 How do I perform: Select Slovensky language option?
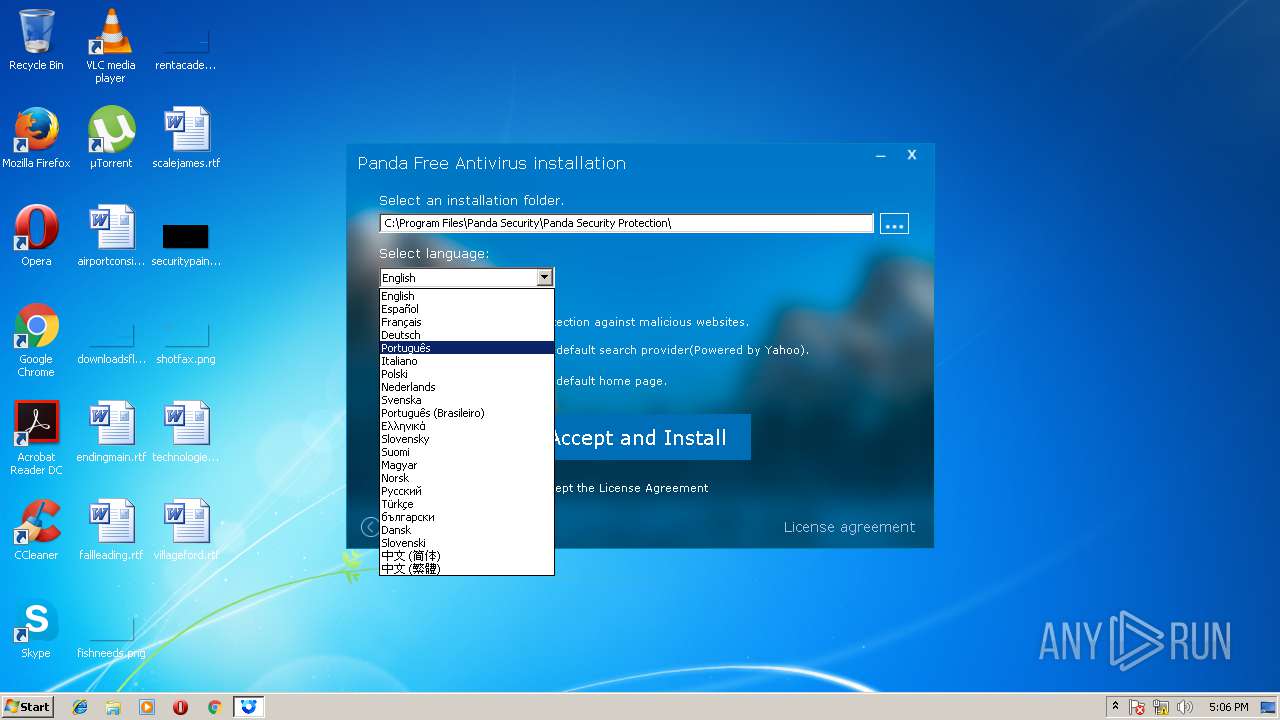(467, 439)
